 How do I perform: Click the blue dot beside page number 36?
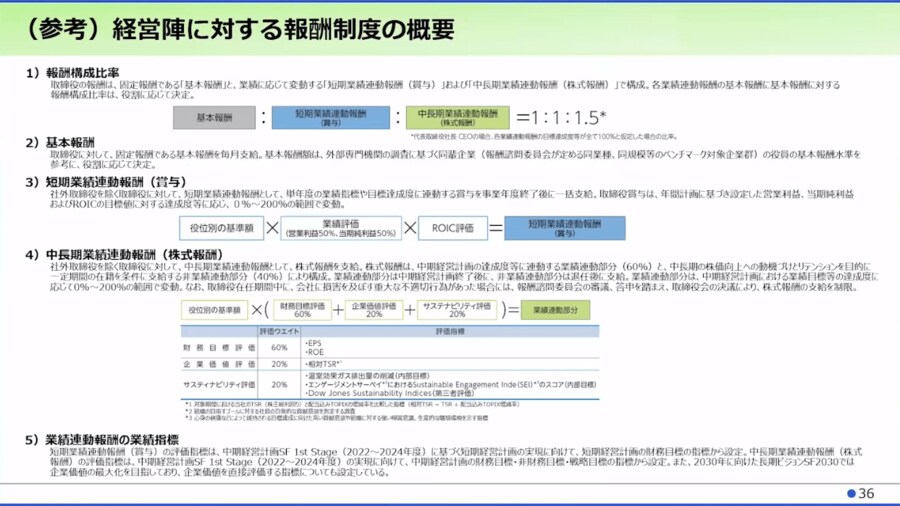point(852,493)
